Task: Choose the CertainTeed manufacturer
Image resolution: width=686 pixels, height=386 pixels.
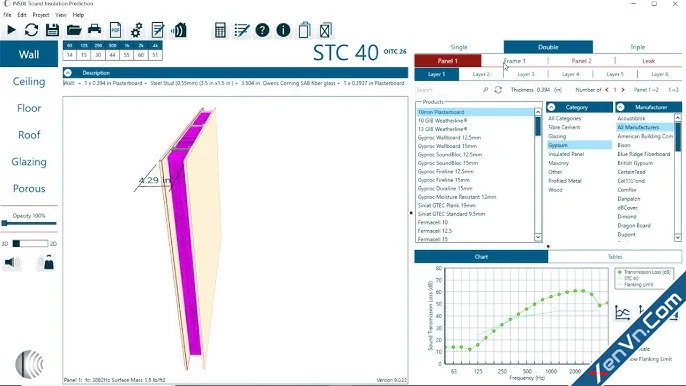Action: click(631, 172)
